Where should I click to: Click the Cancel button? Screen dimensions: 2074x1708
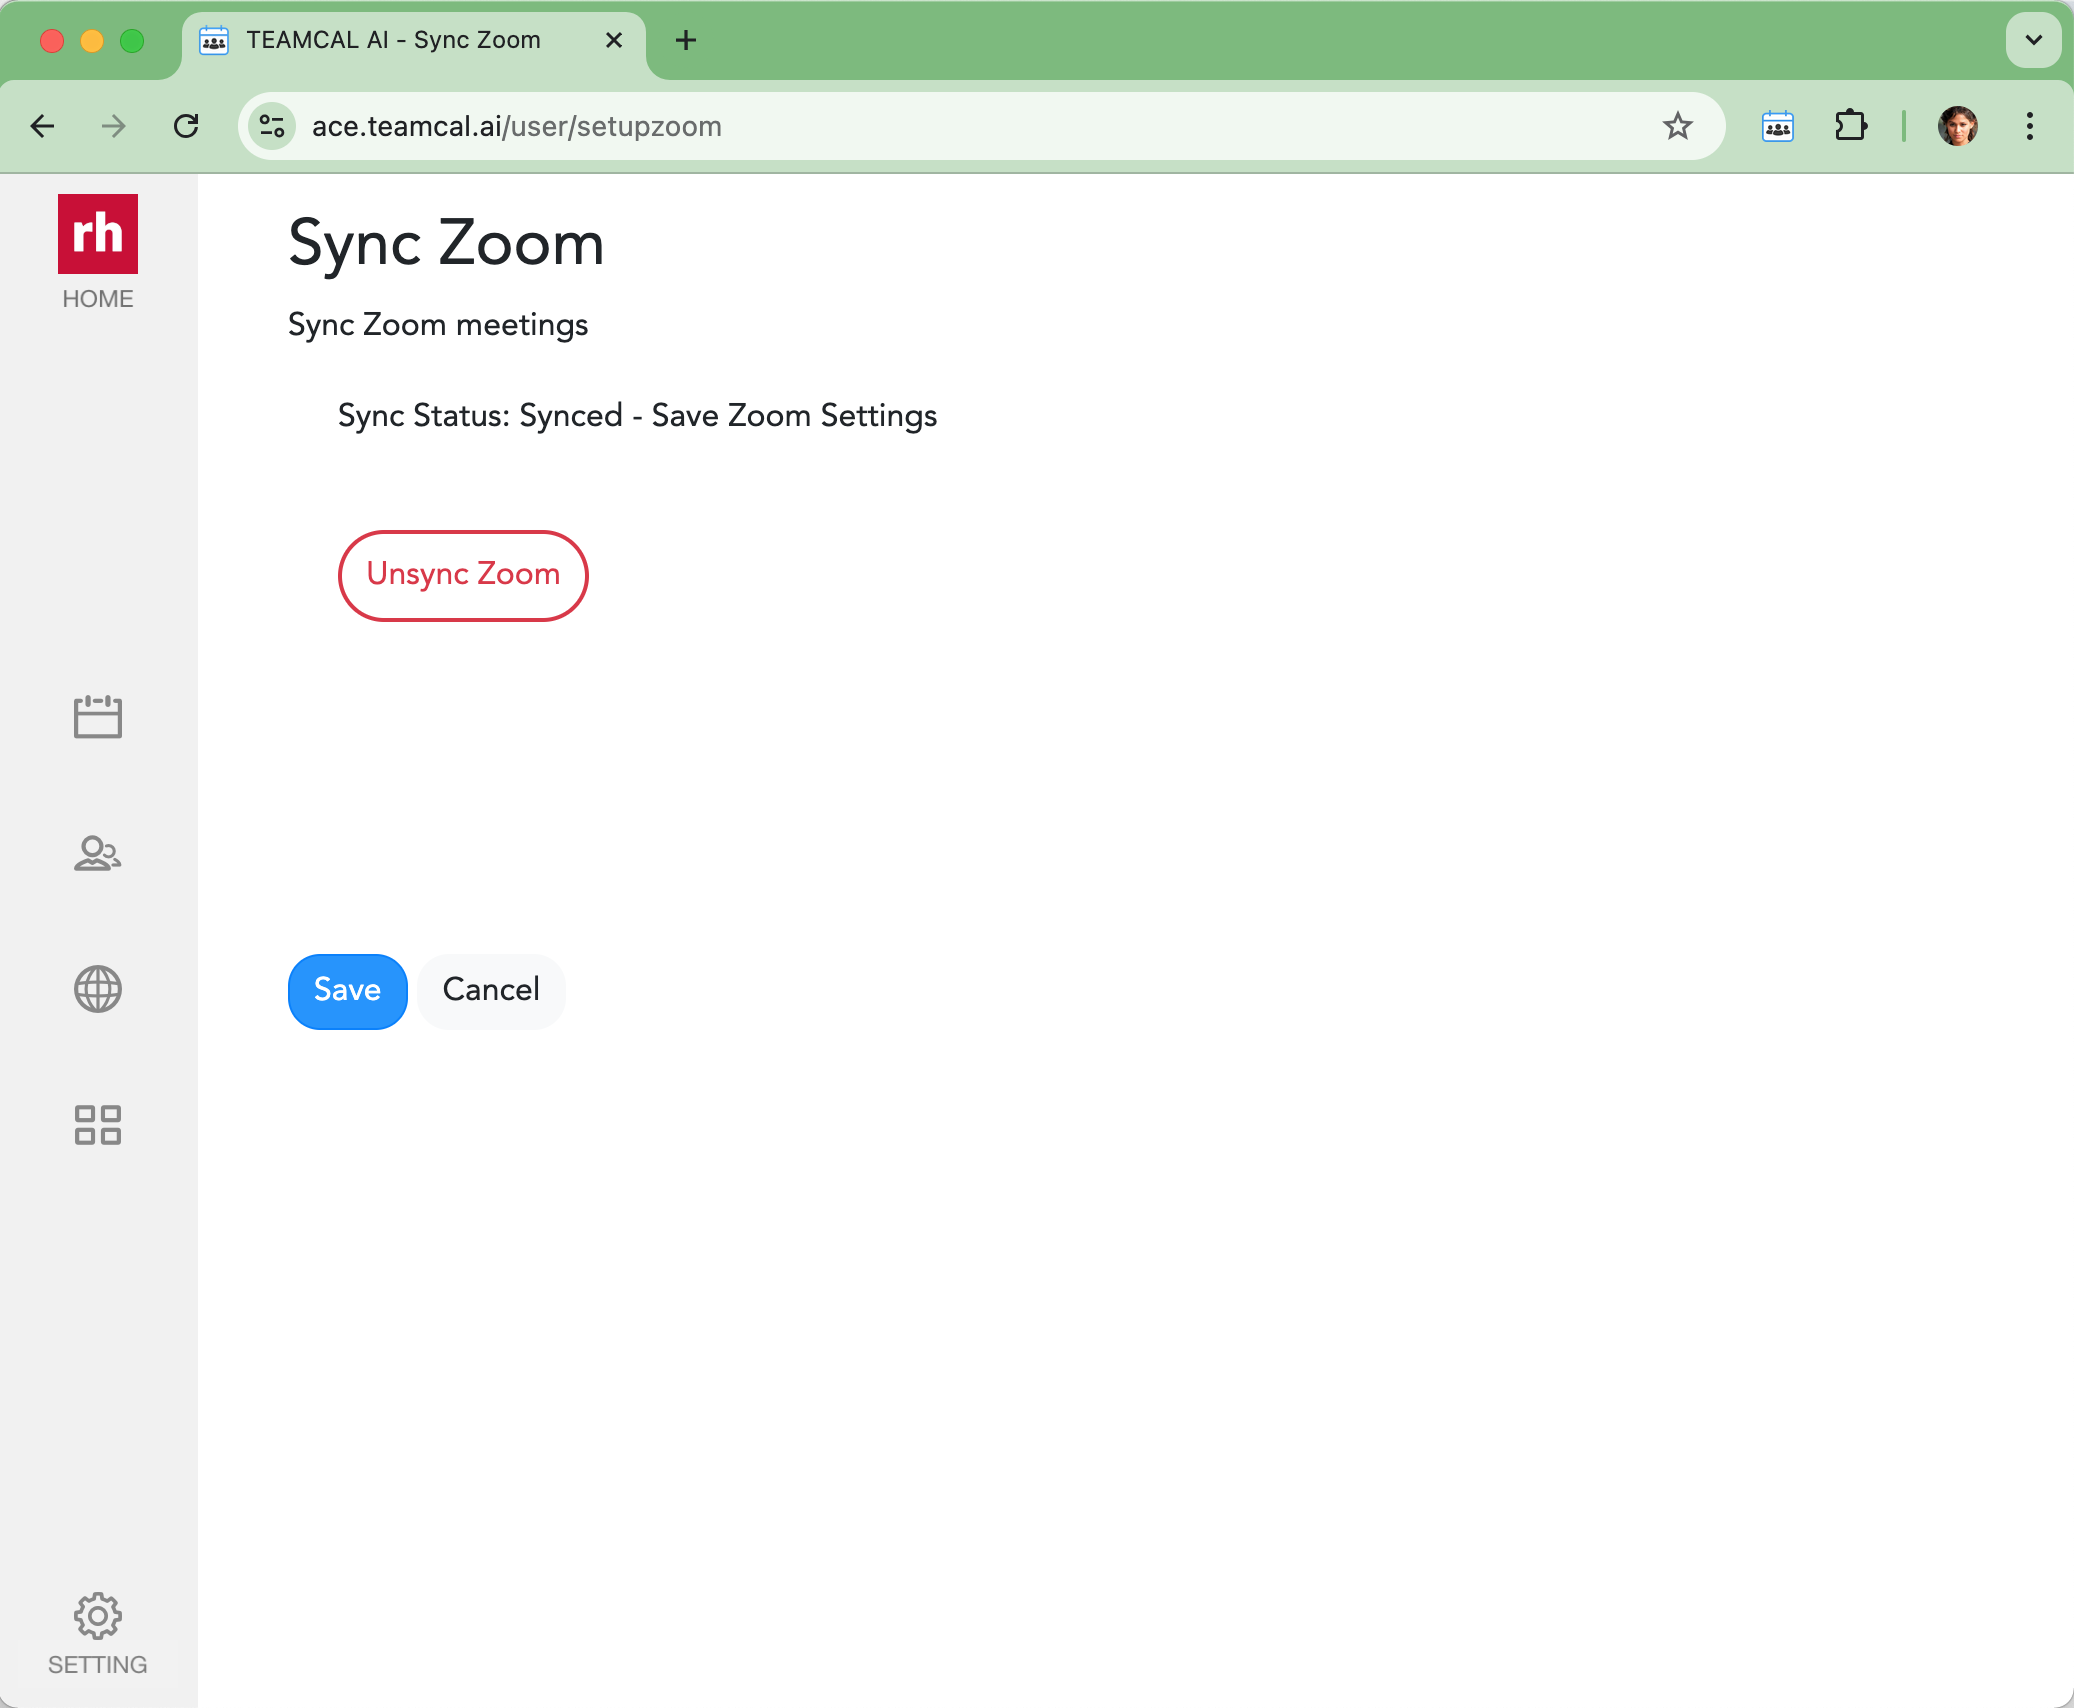click(x=491, y=990)
